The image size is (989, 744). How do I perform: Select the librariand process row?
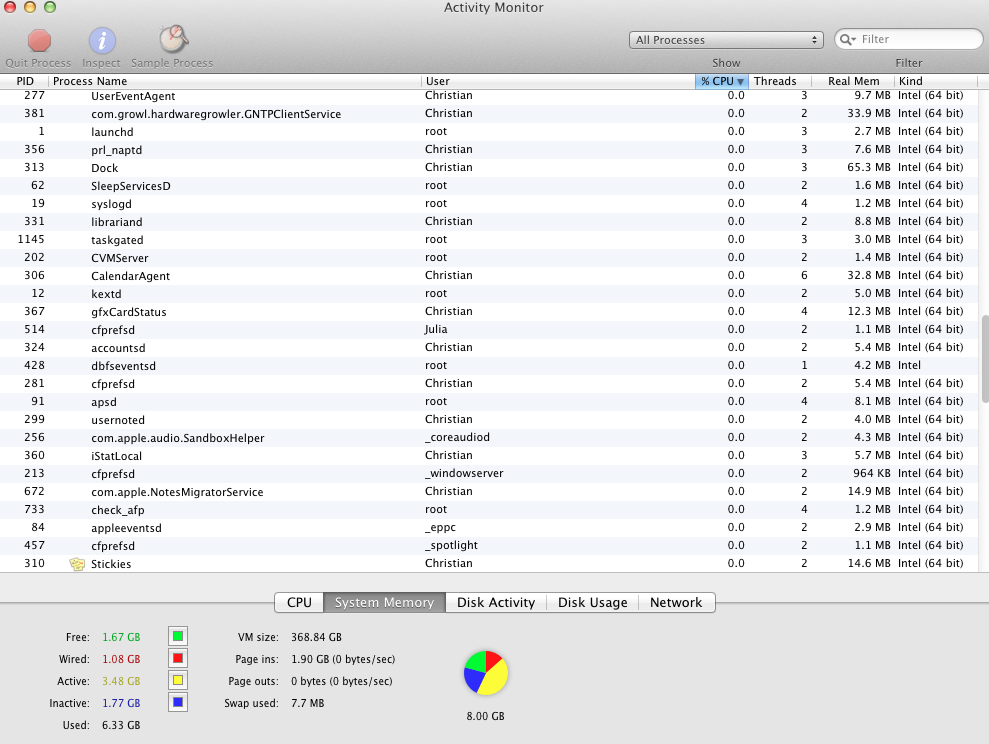tap(489, 221)
